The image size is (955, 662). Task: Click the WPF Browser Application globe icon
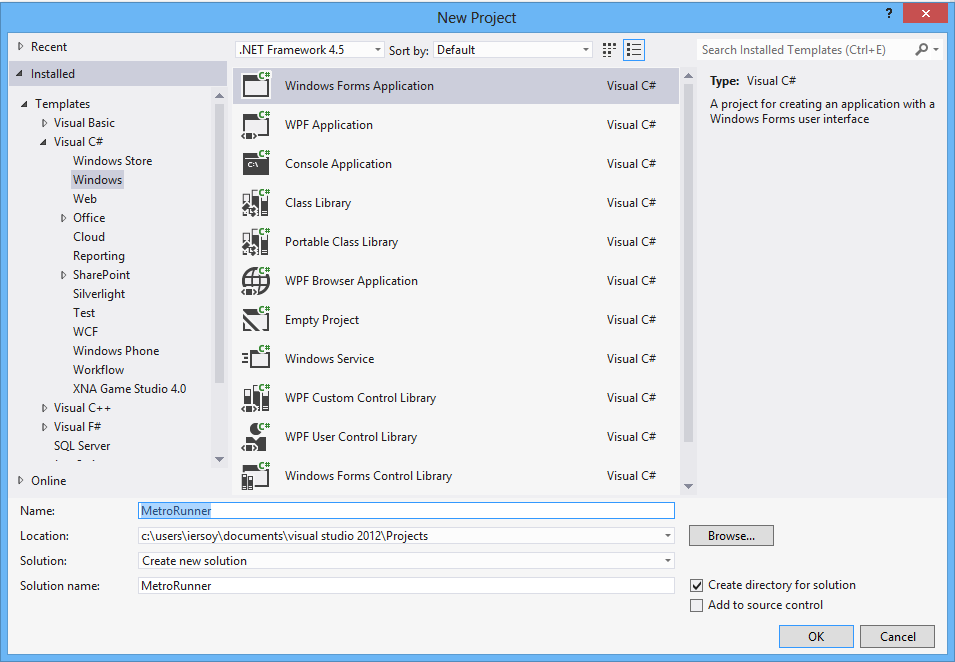tap(256, 281)
